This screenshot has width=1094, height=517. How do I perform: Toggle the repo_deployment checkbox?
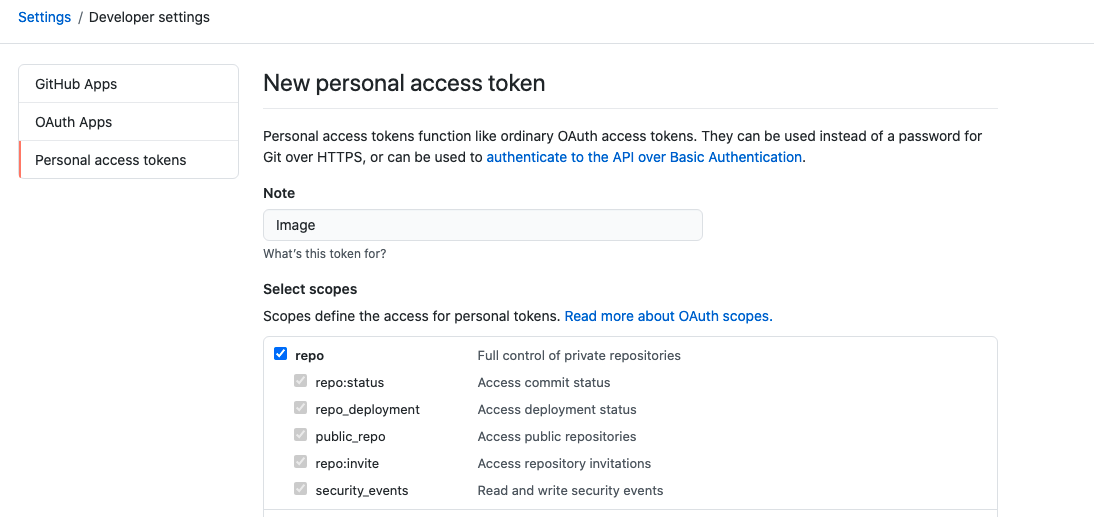tap(300, 408)
